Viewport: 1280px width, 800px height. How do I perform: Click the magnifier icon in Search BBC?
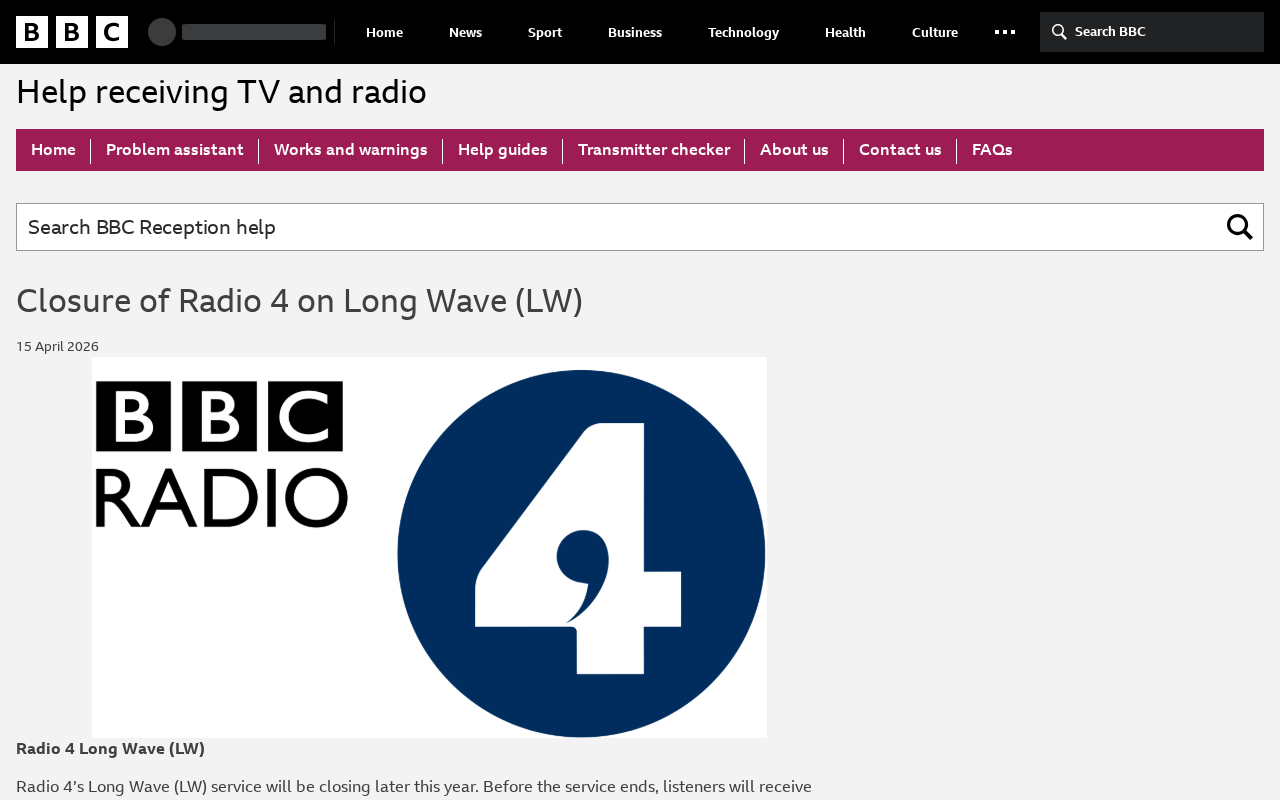tap(1059, 32)
